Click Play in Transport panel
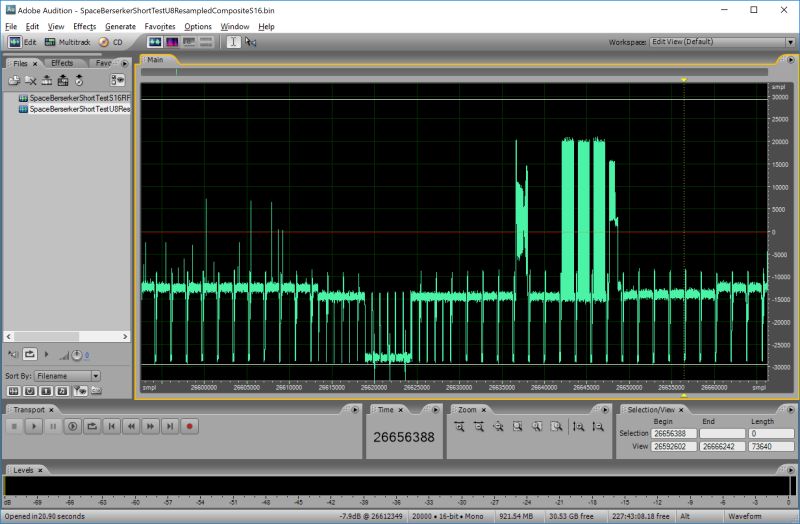Screen dimensions: 800x524 [34, 426]
